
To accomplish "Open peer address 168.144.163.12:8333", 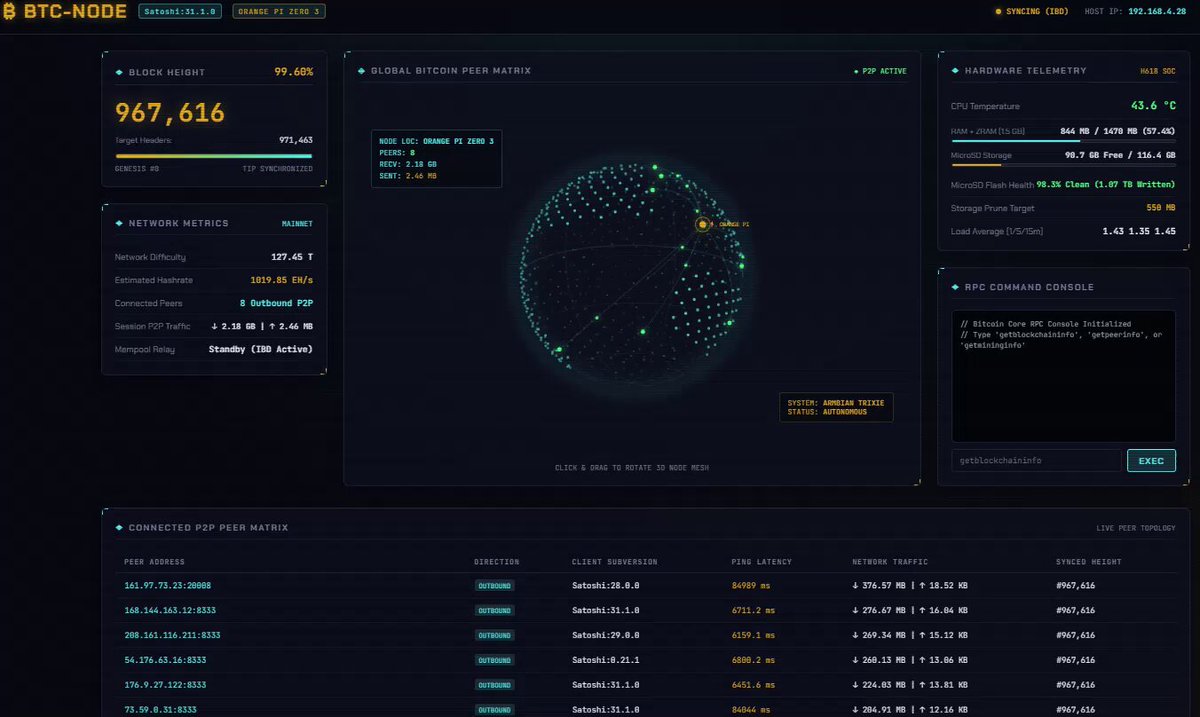I will pyautogui.click(x=169, y=610).
